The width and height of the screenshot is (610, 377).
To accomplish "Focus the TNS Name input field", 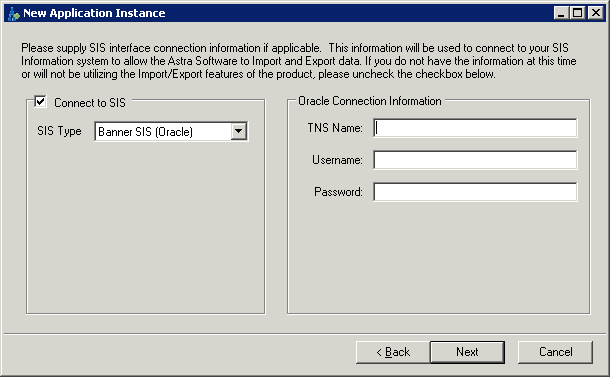I will tap(475, 128).
